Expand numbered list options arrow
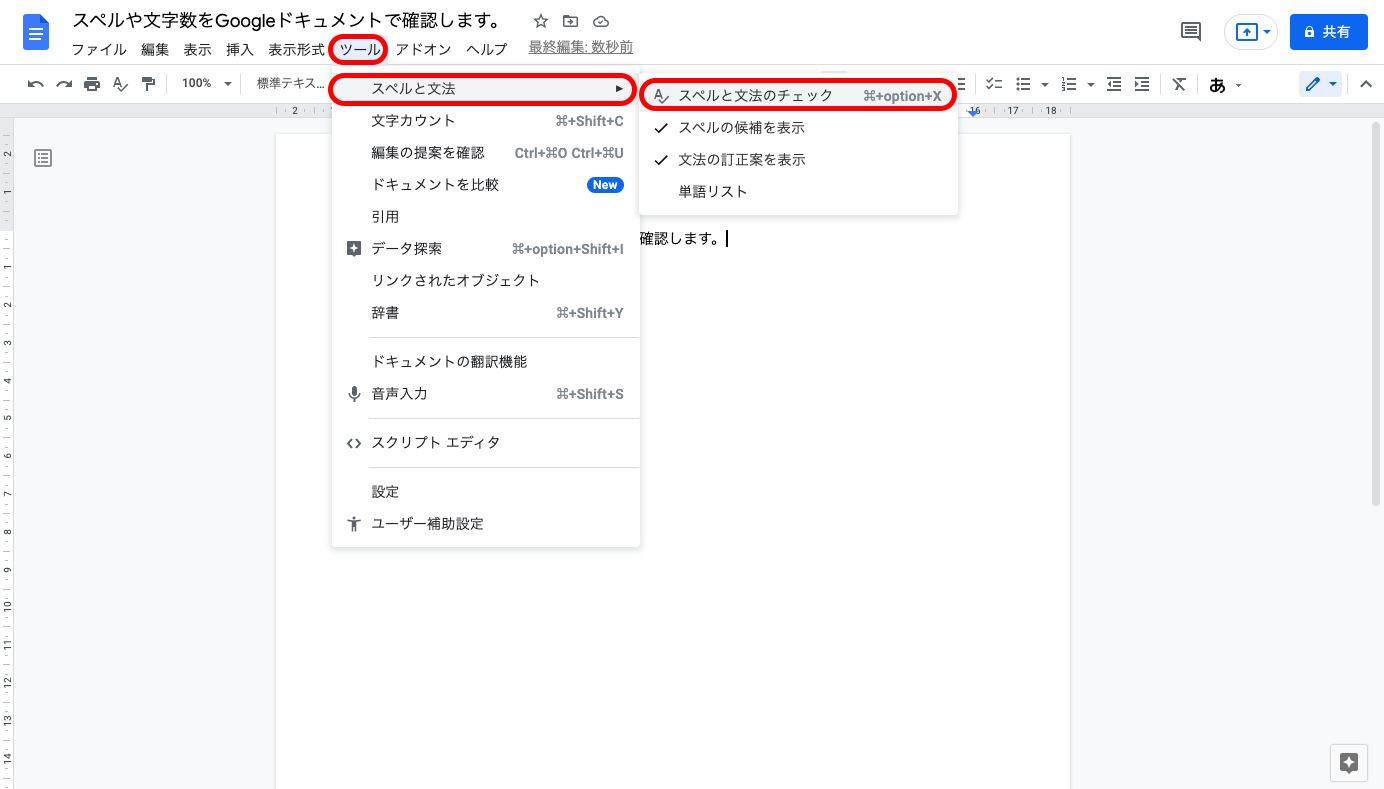 pos(1091,85)
